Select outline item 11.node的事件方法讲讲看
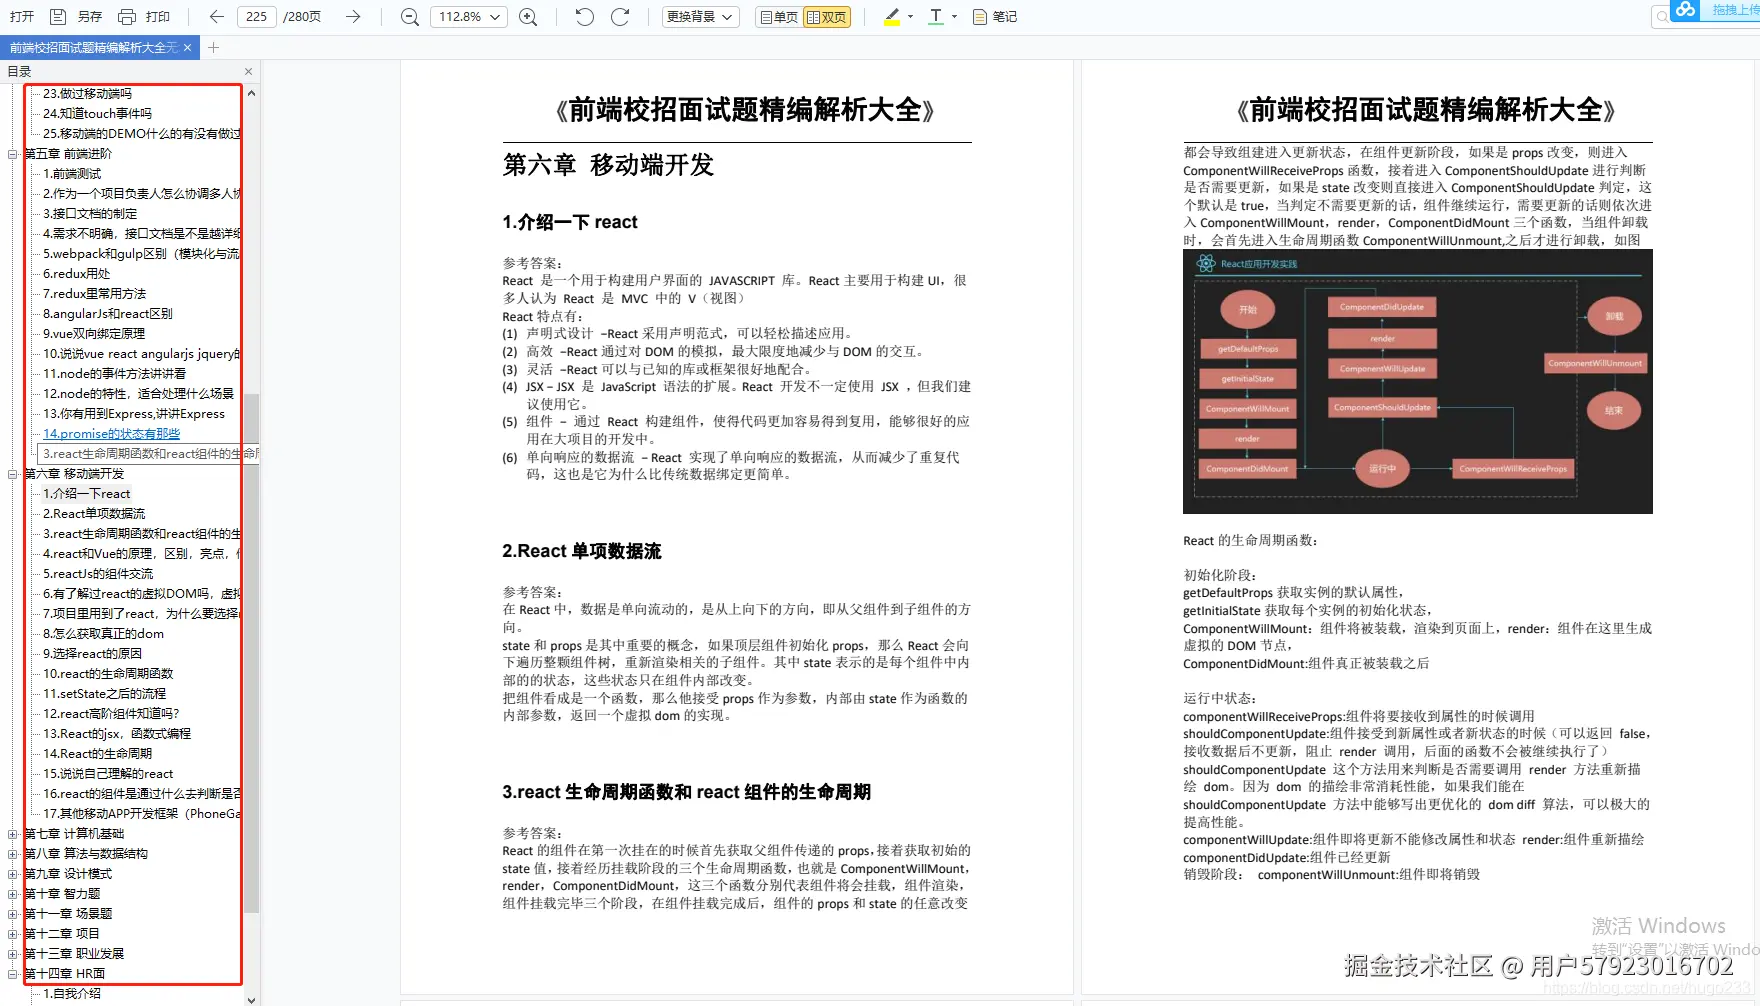Screen dimensions: 1760x1006 click(x=114, y=374)
